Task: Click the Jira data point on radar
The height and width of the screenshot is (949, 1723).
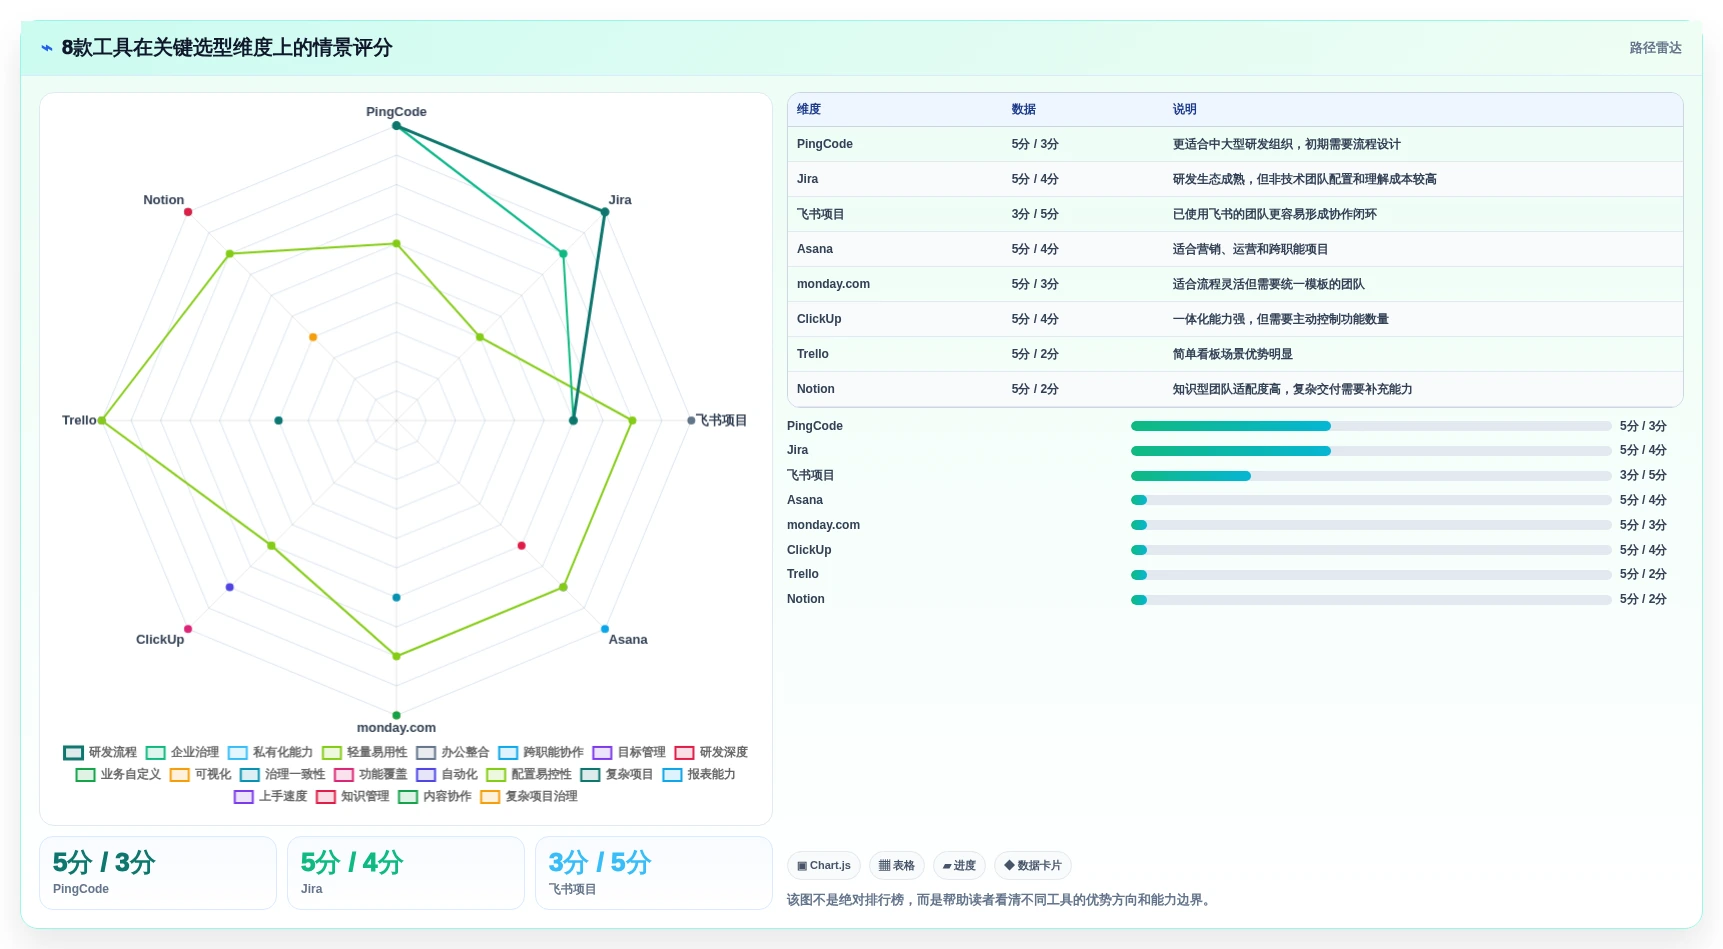Action: 604,212
